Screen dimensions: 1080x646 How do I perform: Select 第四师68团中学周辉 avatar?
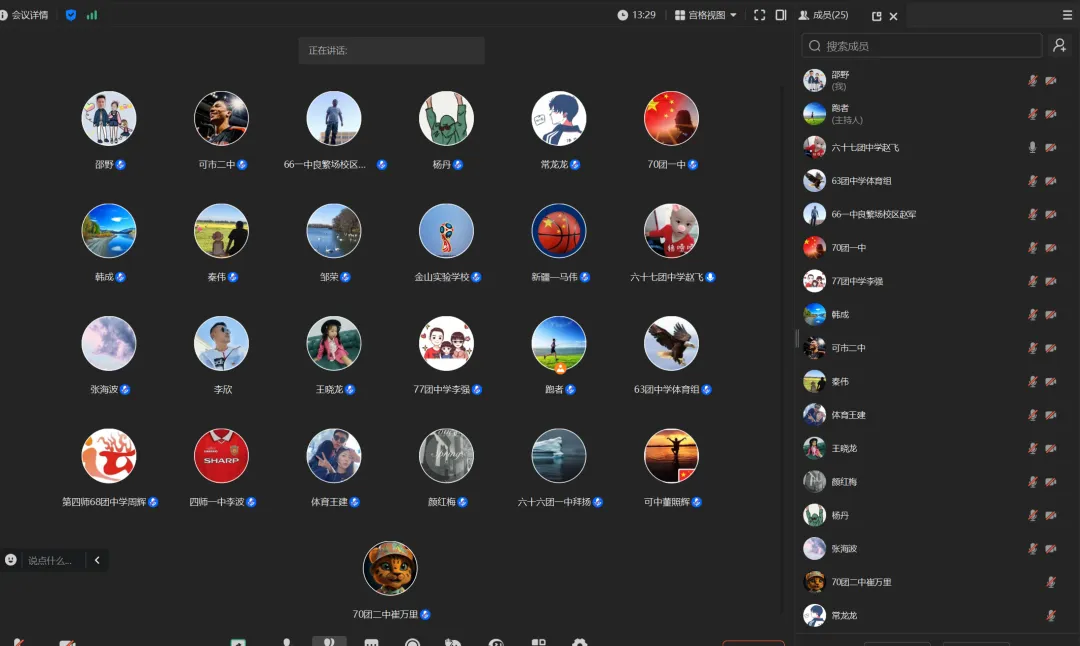(109, 456)
